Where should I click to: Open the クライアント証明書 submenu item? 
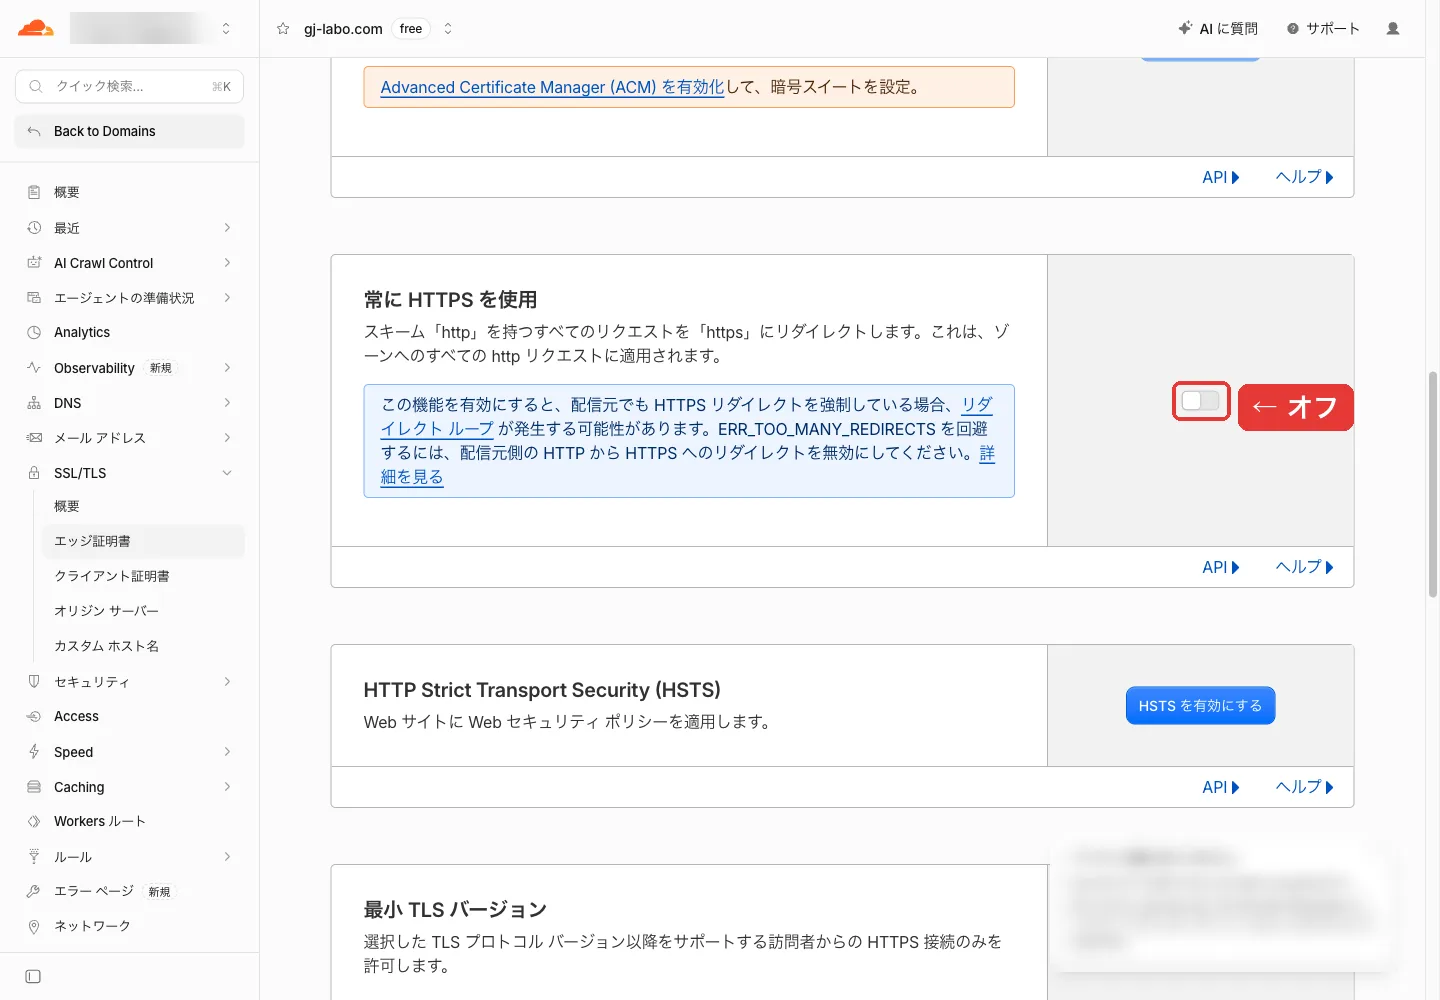point(144,576)
